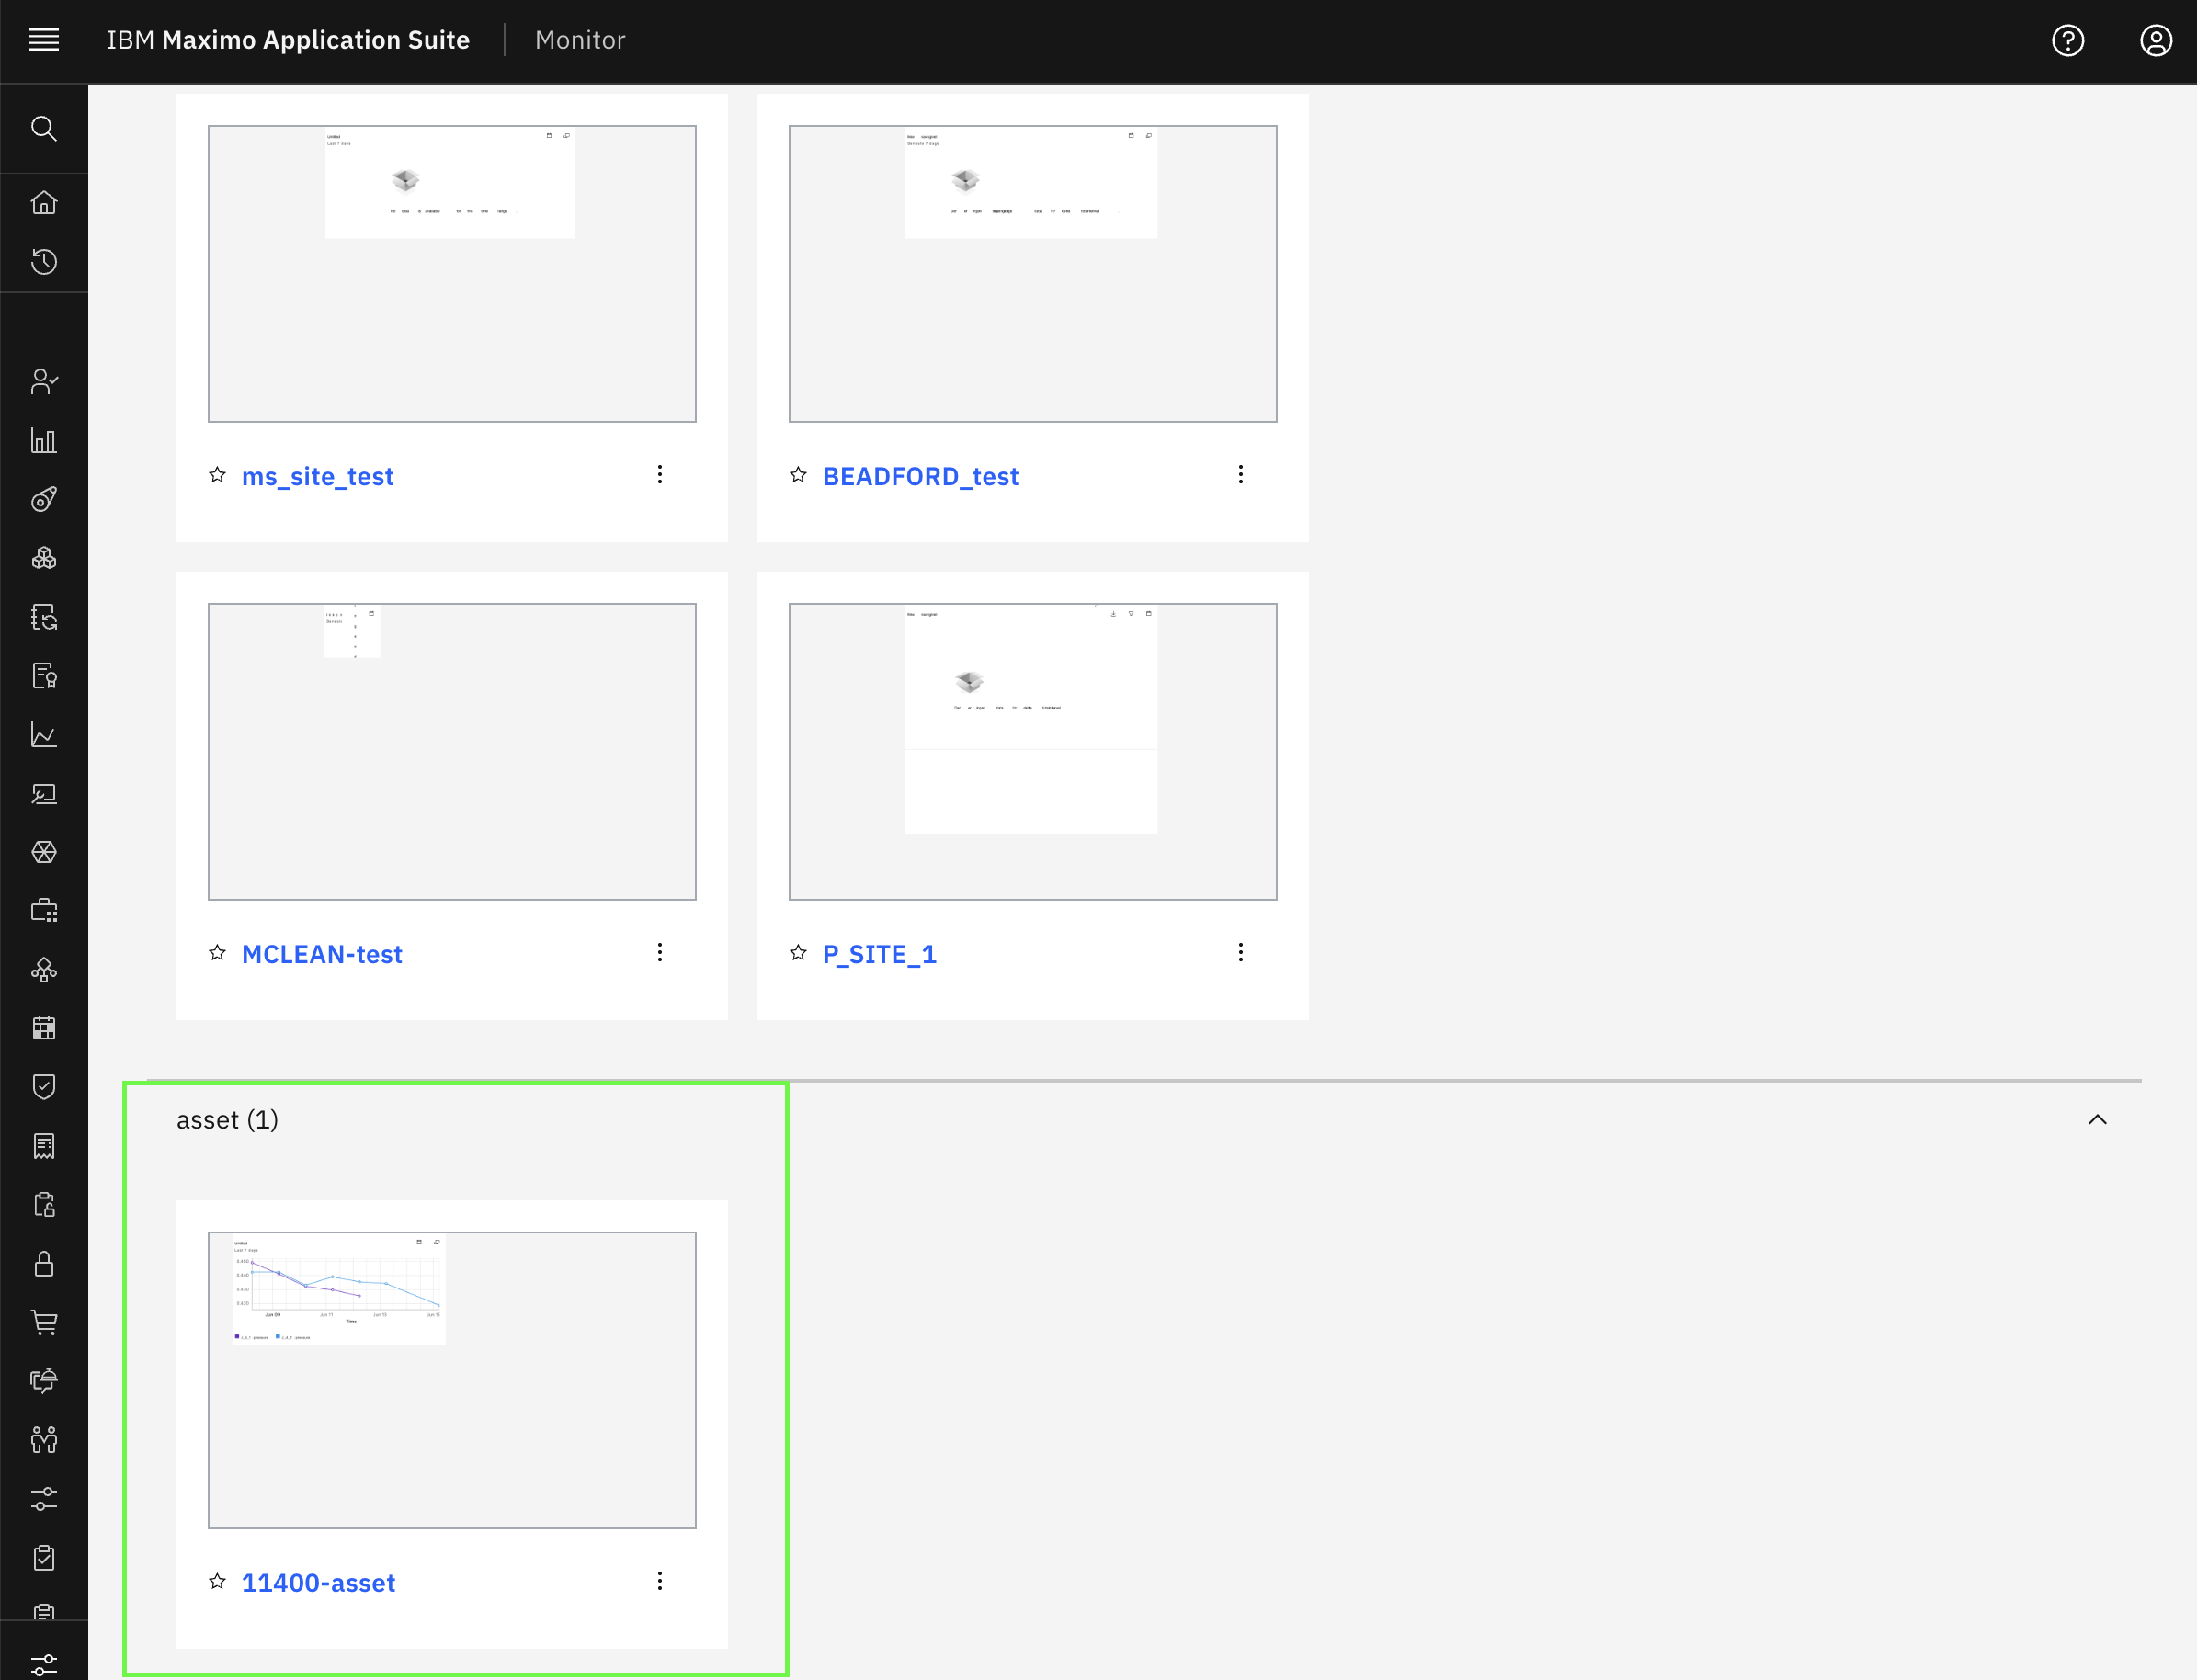Viewport: 2197px width, 1680px height.
Task: Open overflow menu for ms_site_test
Action: tap(660, 475)
